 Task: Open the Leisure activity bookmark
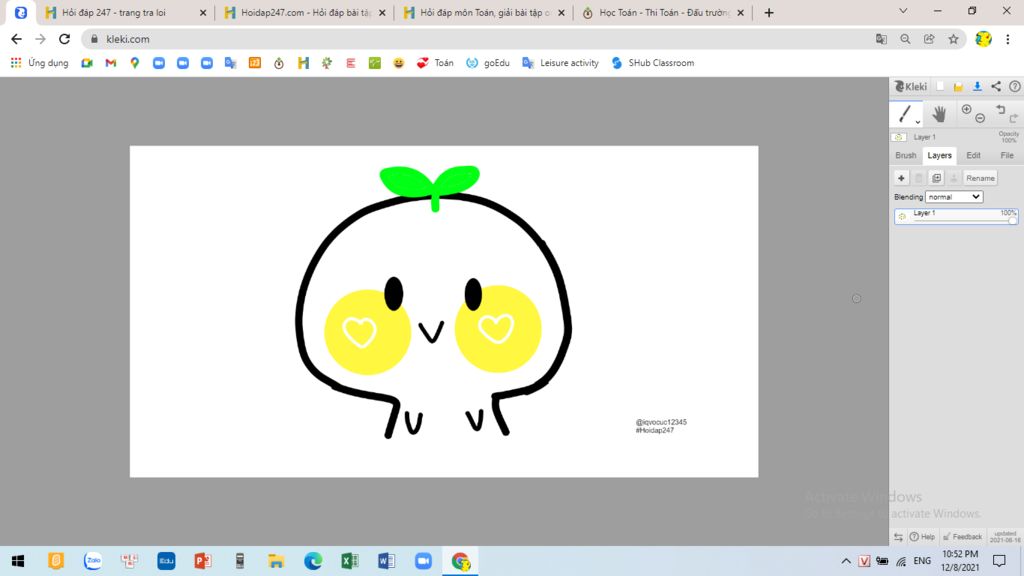[560, 63]
